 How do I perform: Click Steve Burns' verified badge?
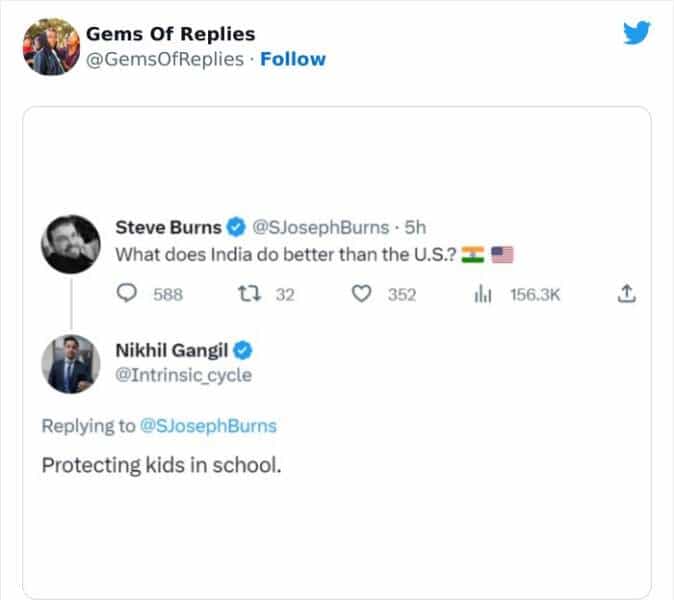click(x=236, y=227)
